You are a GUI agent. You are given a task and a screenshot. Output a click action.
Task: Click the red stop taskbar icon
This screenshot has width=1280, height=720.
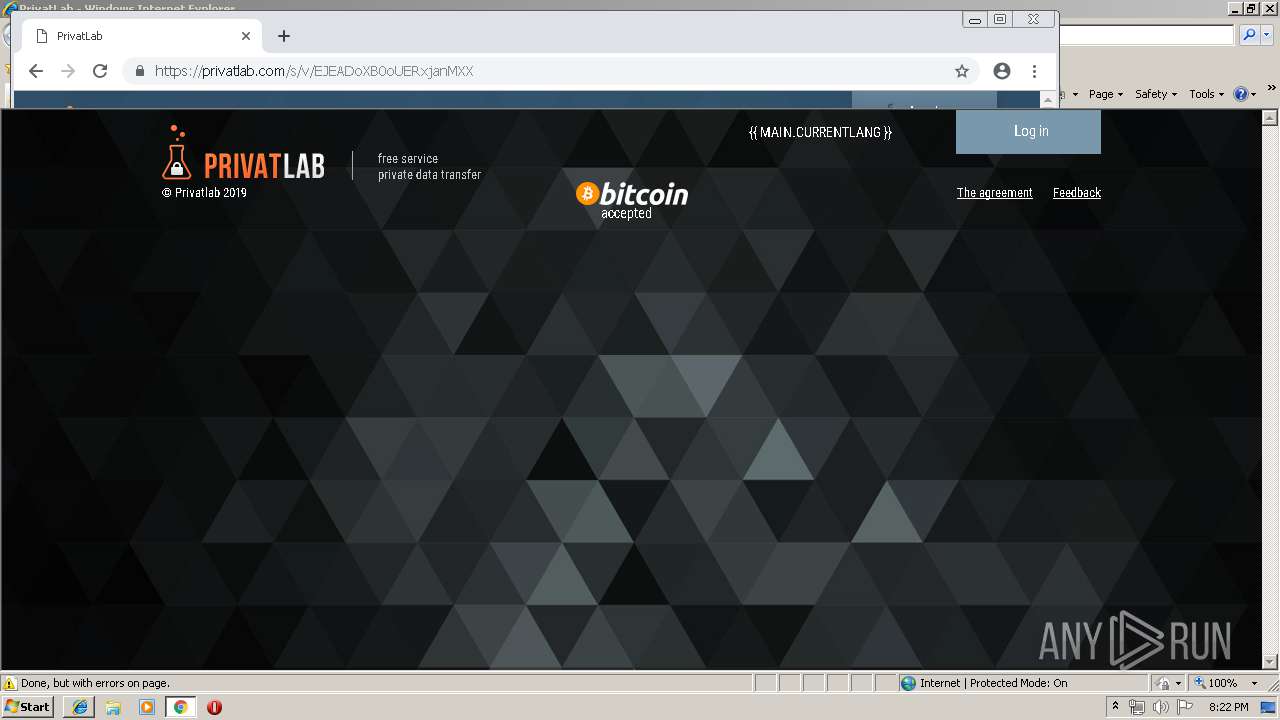(214, 707)
